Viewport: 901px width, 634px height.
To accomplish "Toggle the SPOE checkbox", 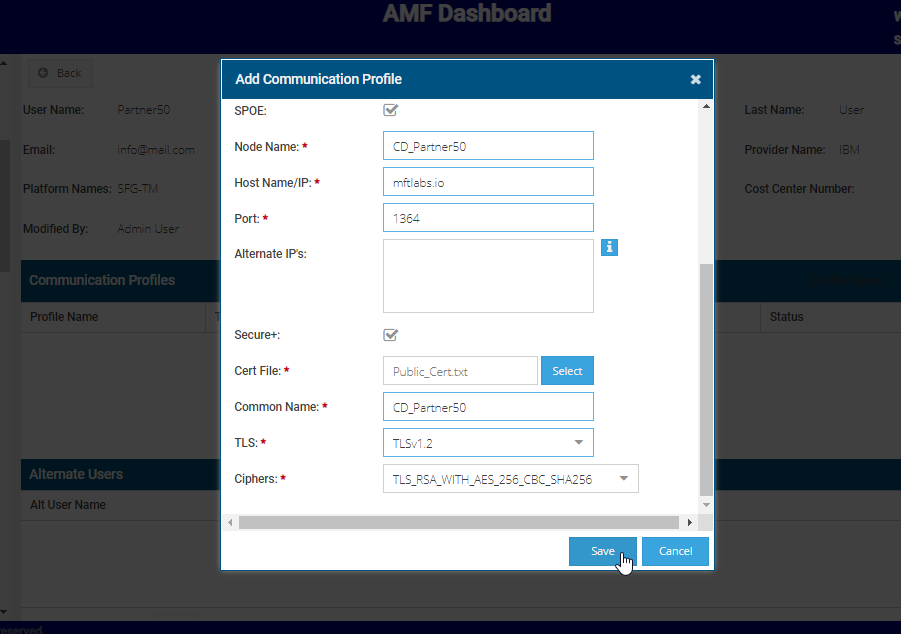I will (x=391, y=110).
